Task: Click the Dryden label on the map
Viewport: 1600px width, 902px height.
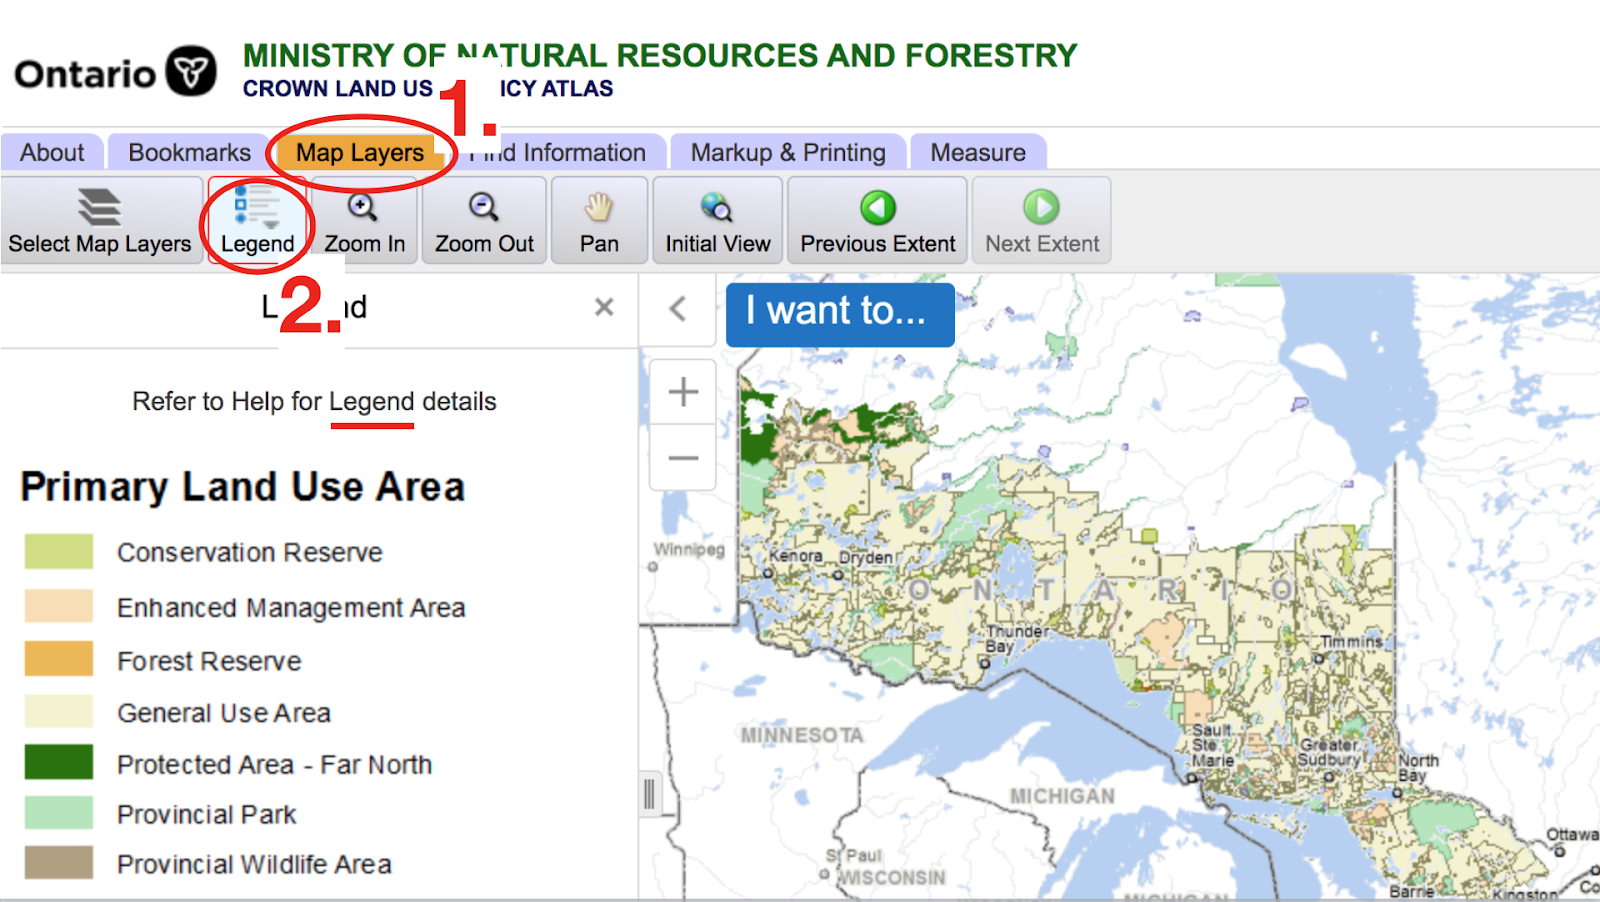Action: coord(866,557)
